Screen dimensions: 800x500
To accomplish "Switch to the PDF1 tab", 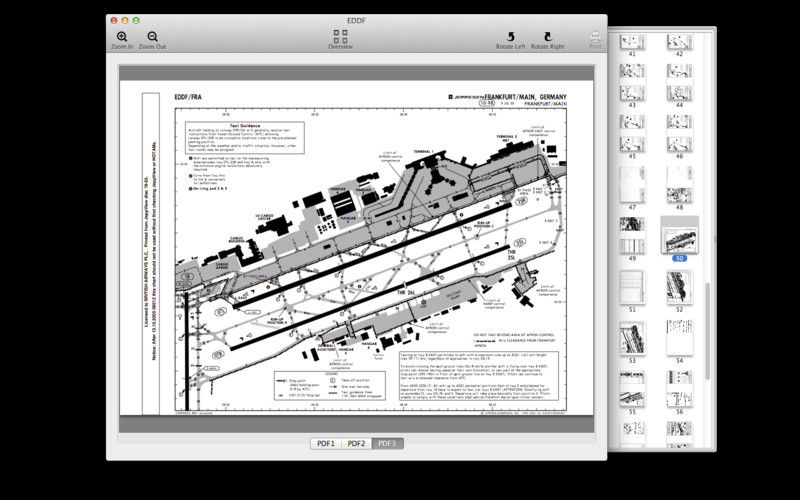I will 326,443.
